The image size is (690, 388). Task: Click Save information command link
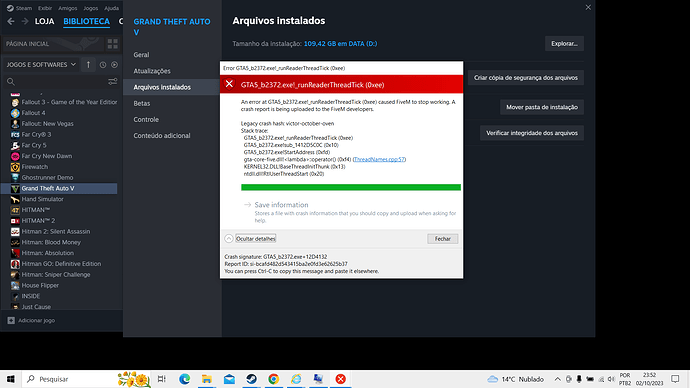(281, 205)
